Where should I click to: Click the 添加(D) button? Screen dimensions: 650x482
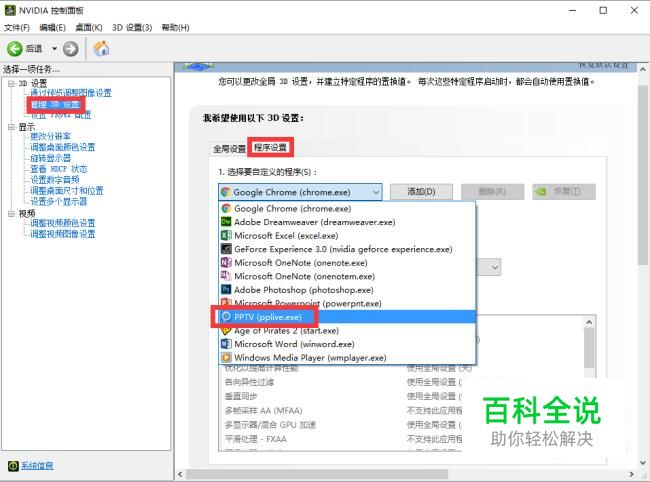(421, 192)
